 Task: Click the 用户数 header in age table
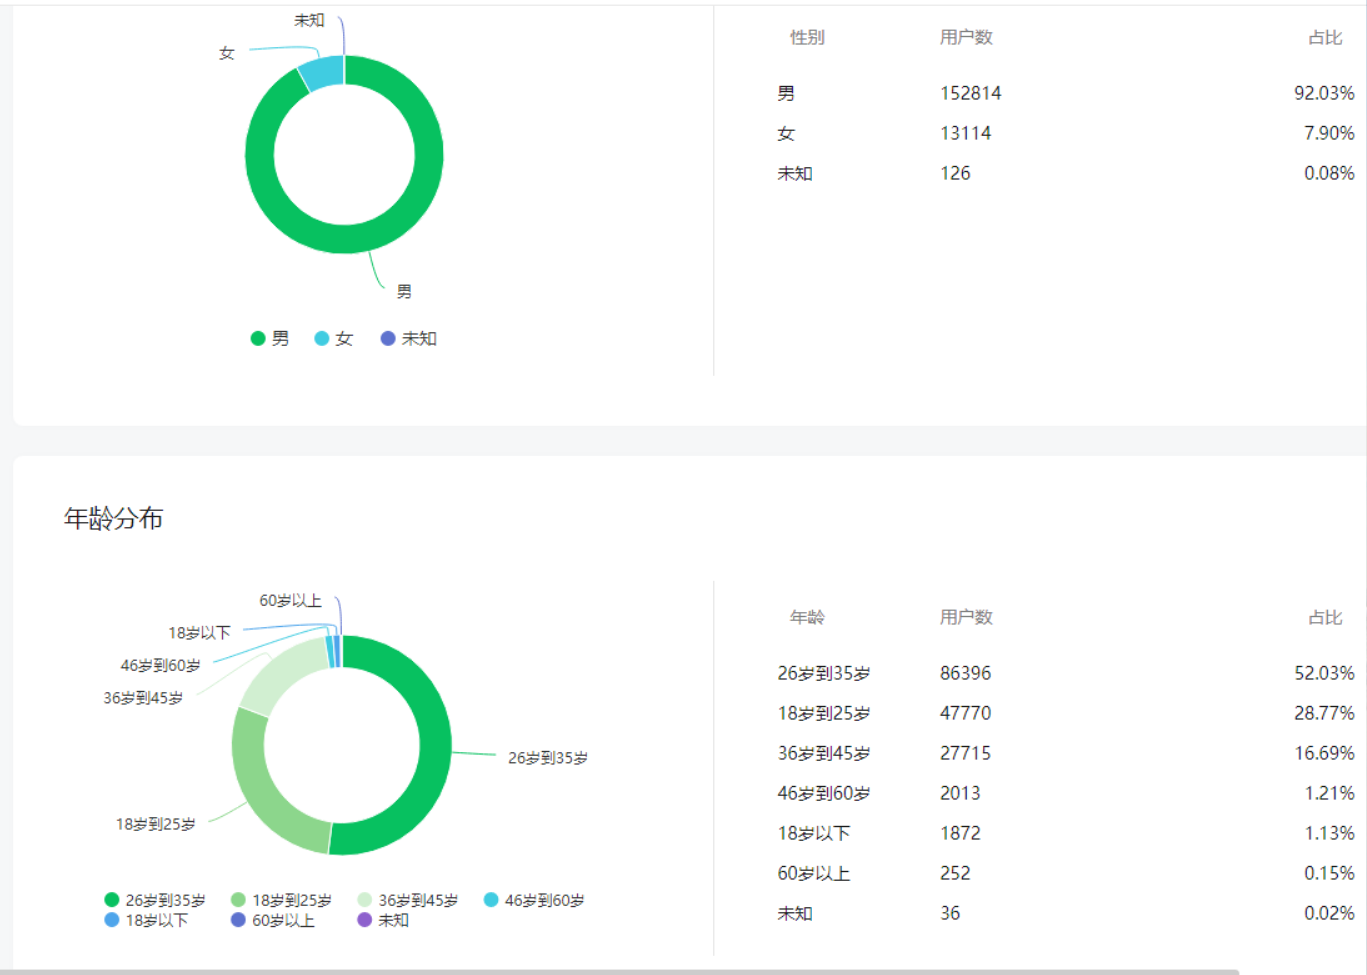(x=966, y=617)
